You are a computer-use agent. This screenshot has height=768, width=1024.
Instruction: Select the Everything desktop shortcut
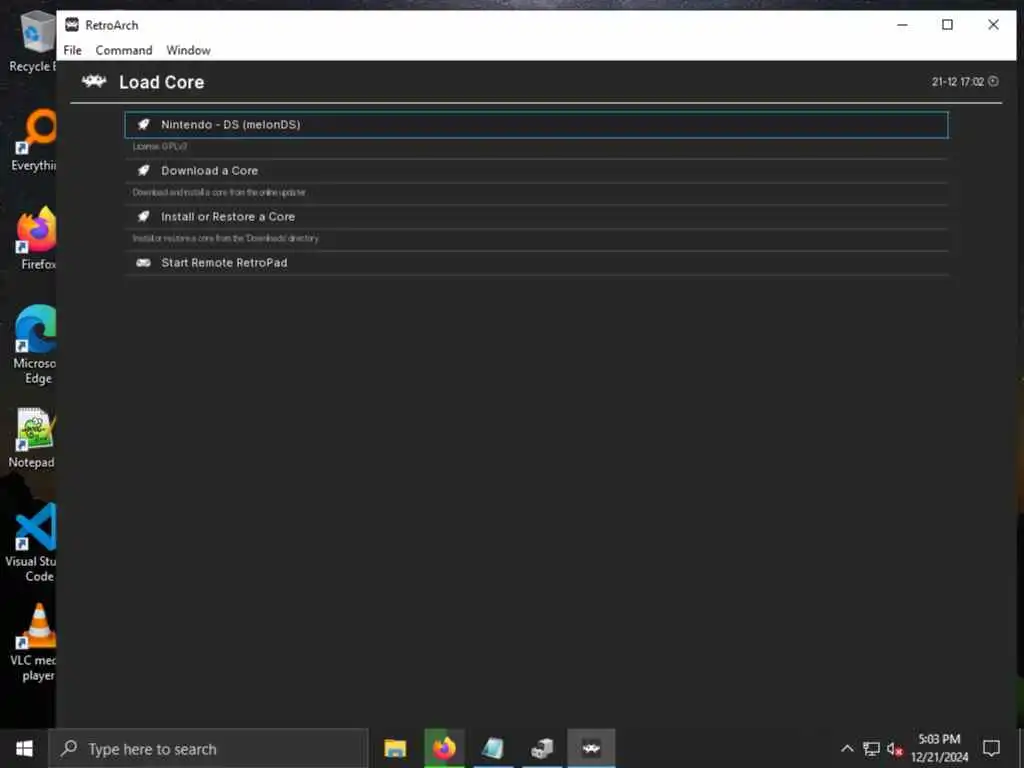(34, 140)
